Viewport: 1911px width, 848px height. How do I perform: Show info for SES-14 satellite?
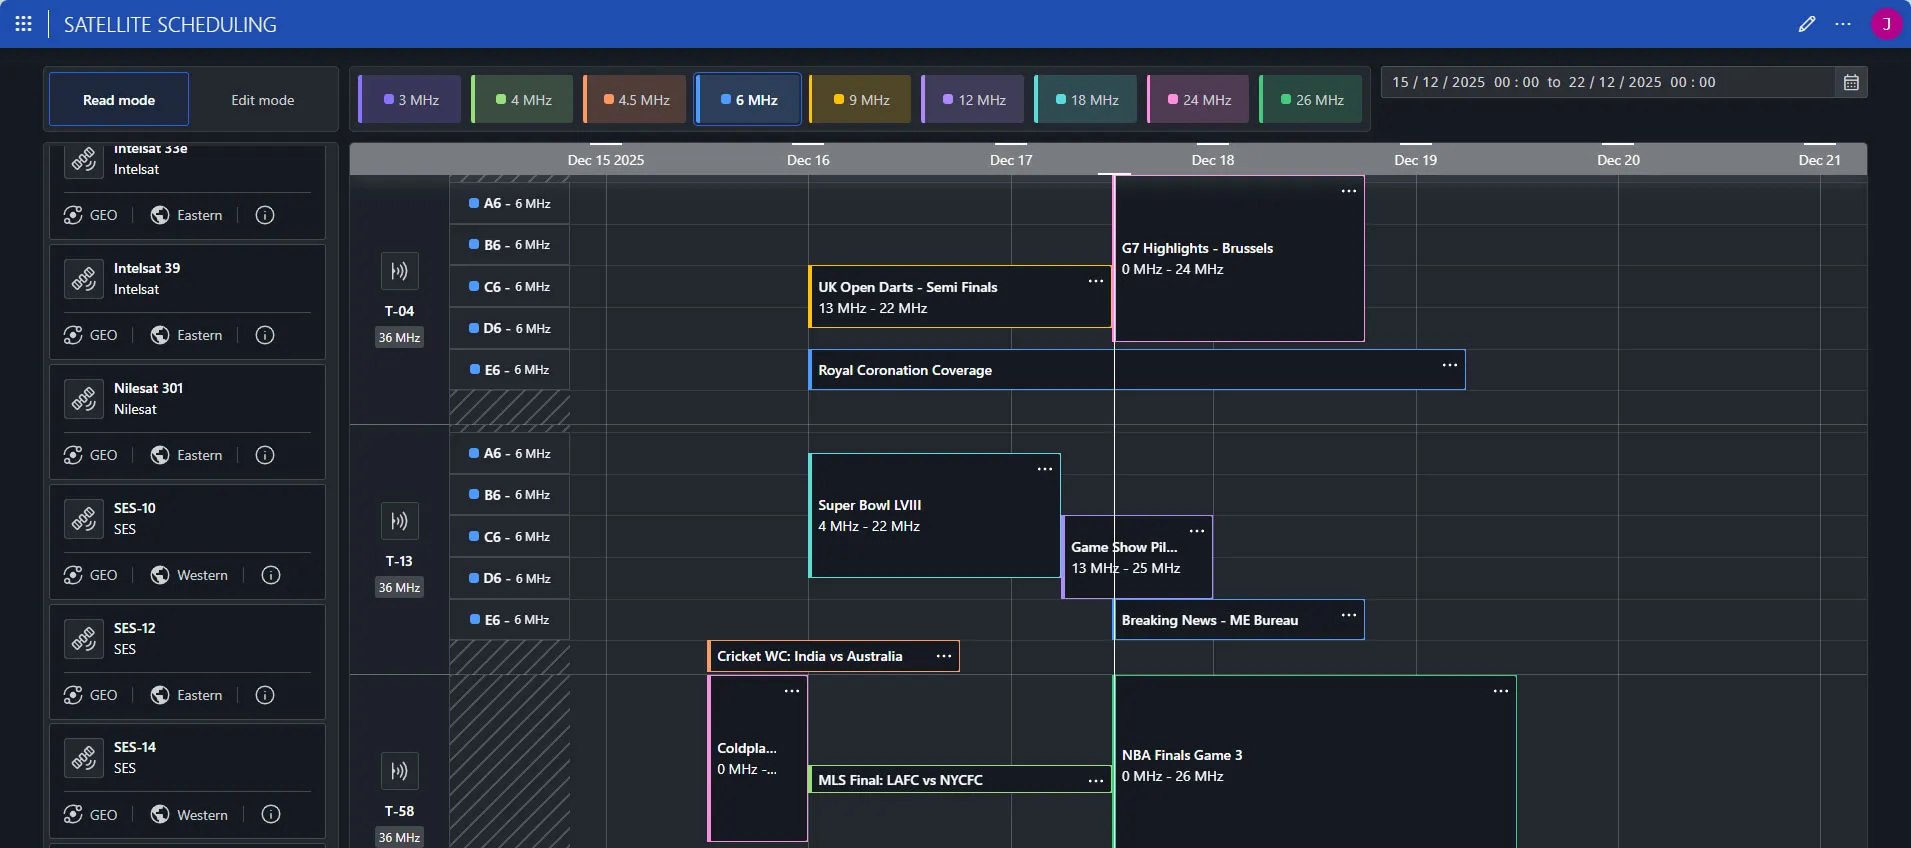pyautogui.click(x=271, y=814)
